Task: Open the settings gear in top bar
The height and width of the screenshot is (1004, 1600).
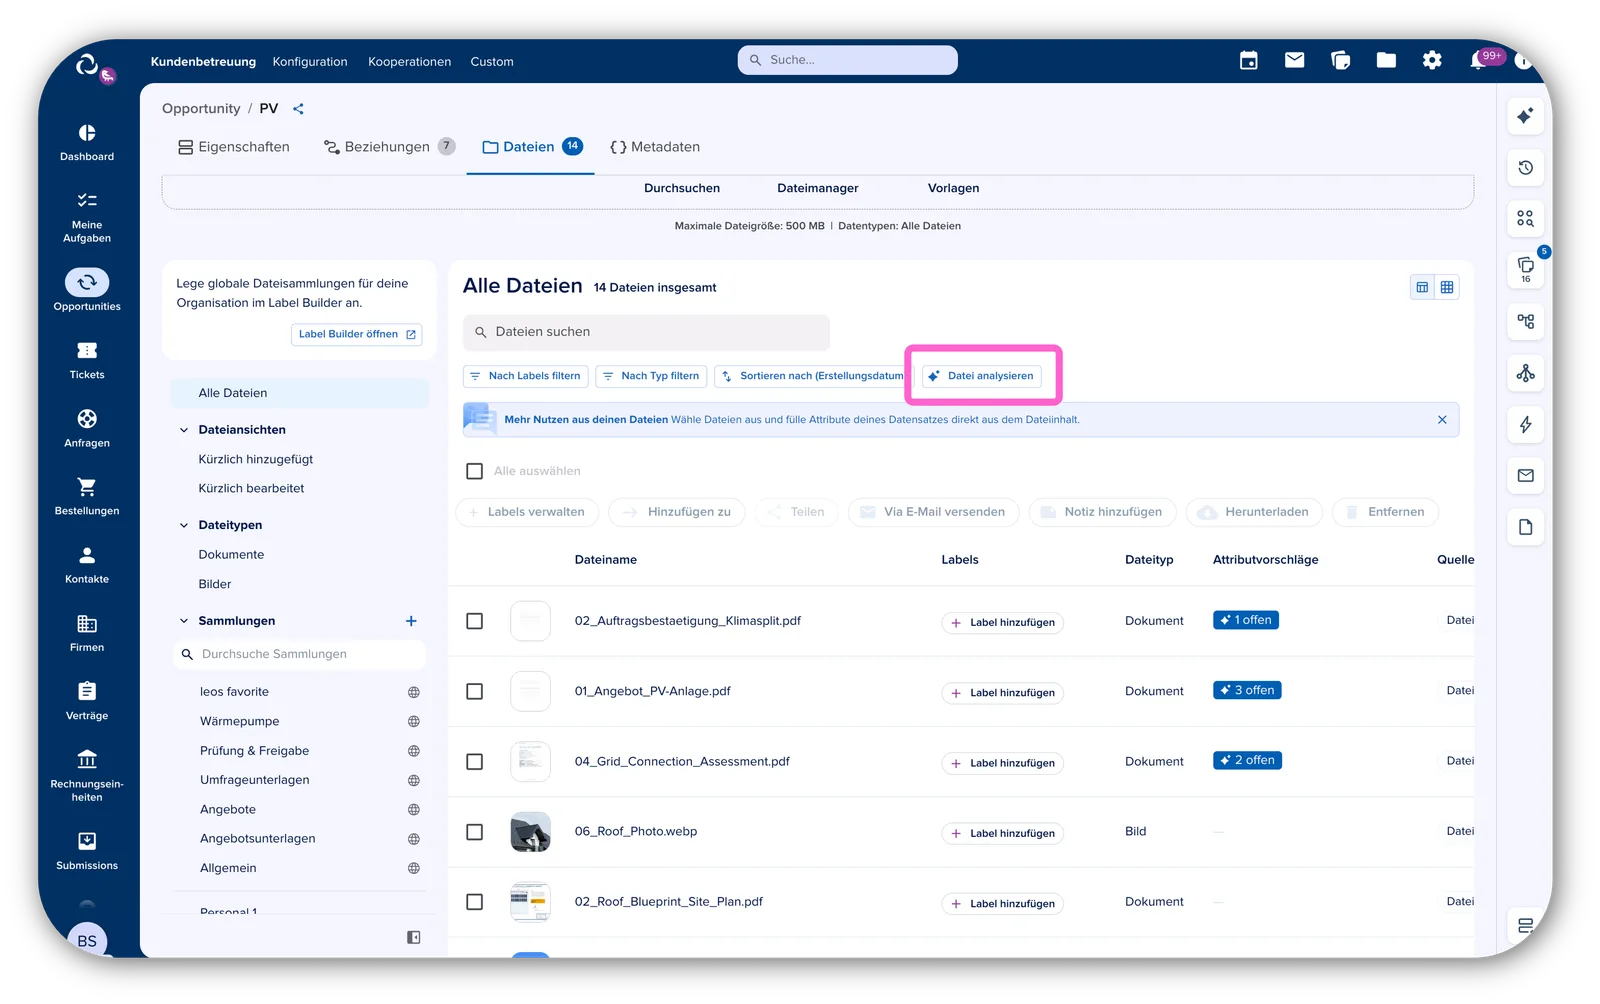Action: point(1432,61)
